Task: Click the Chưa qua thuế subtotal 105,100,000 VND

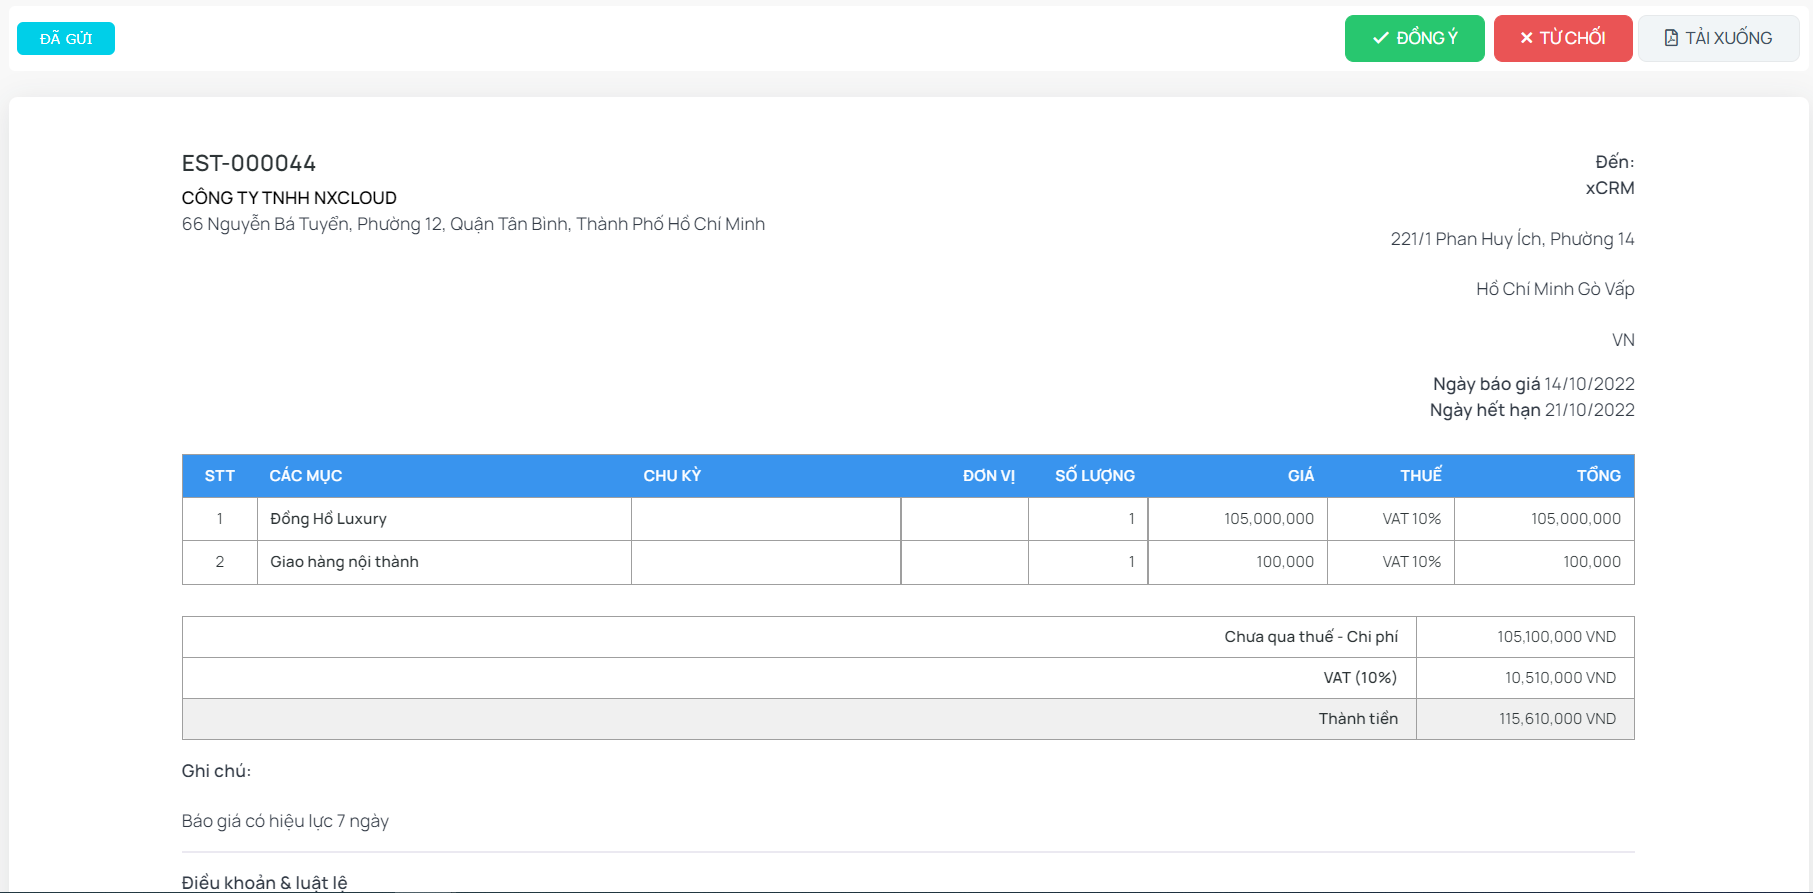Action: (1556, 637)
